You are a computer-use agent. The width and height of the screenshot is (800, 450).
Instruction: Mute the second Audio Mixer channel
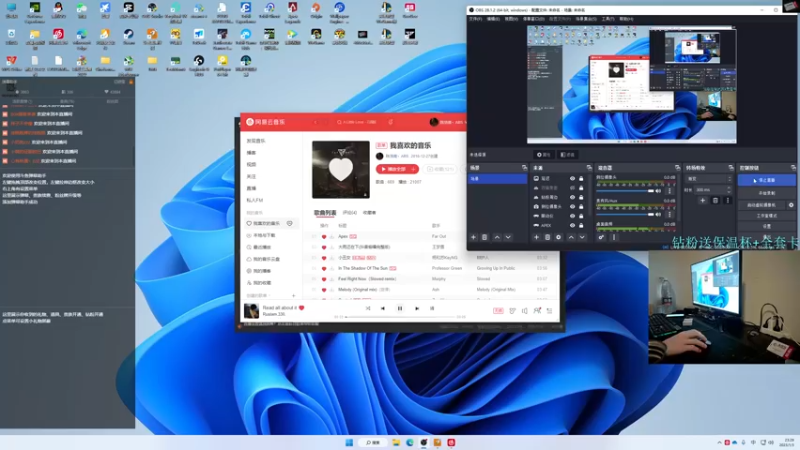(x=658, y=214)
